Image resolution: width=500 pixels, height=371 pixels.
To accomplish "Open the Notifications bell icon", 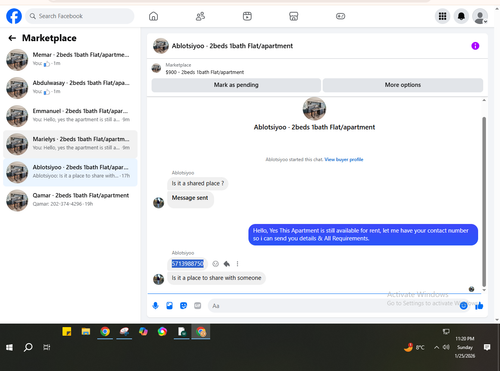I will [x=461, y=16].
